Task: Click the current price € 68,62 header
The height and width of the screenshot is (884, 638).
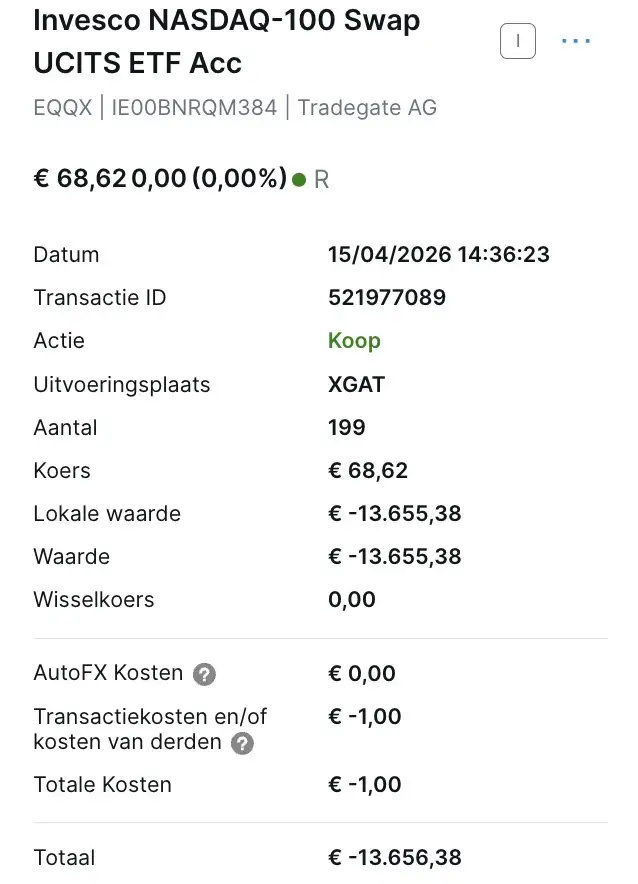Action: [80, 178]
